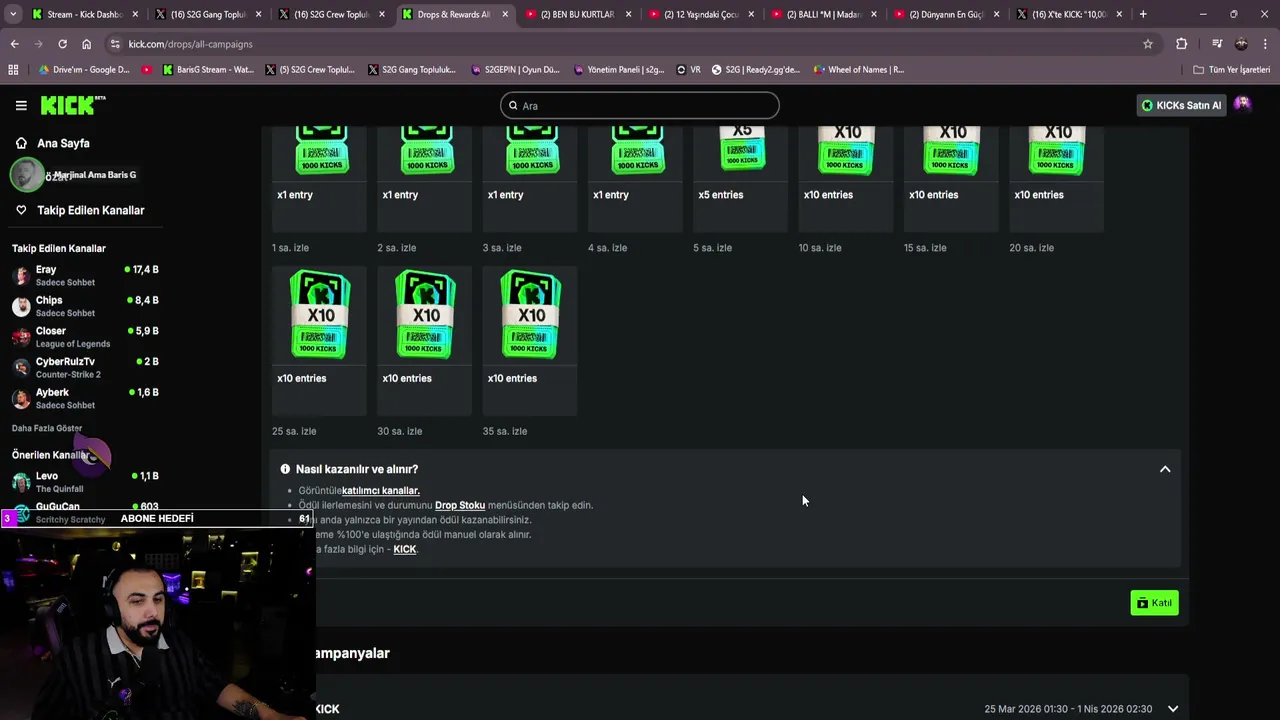Screen dimensions: 1280x720
Task: Open the tab search dropdown arrow
Action: (11, 14)
